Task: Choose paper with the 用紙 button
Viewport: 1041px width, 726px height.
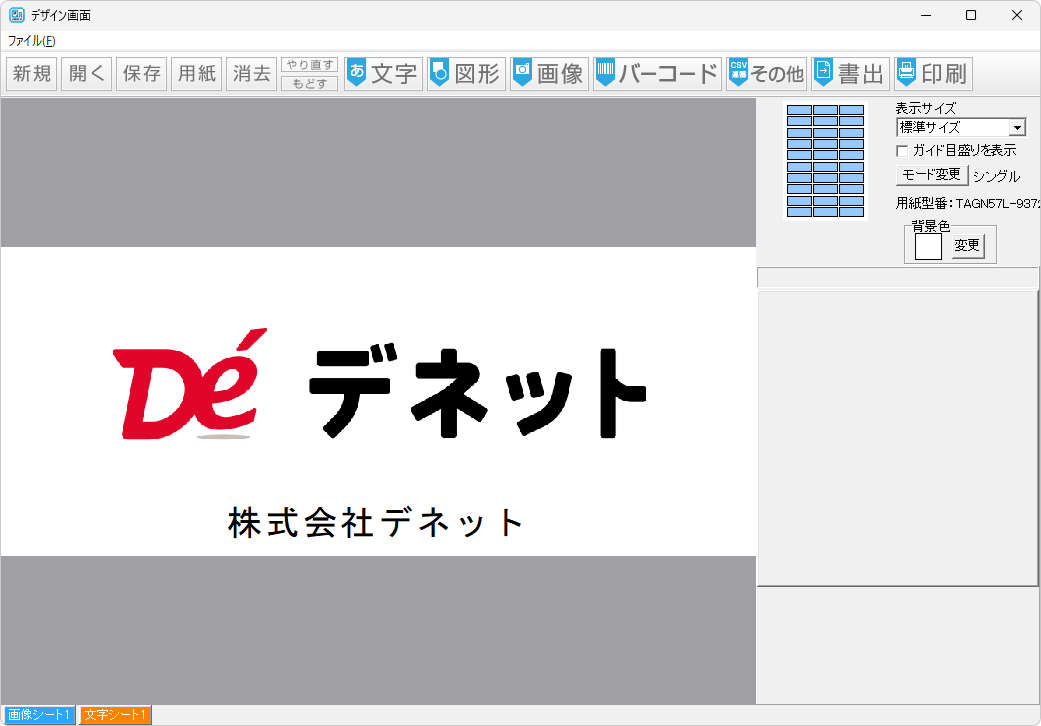Action: (x=197, y=73)
